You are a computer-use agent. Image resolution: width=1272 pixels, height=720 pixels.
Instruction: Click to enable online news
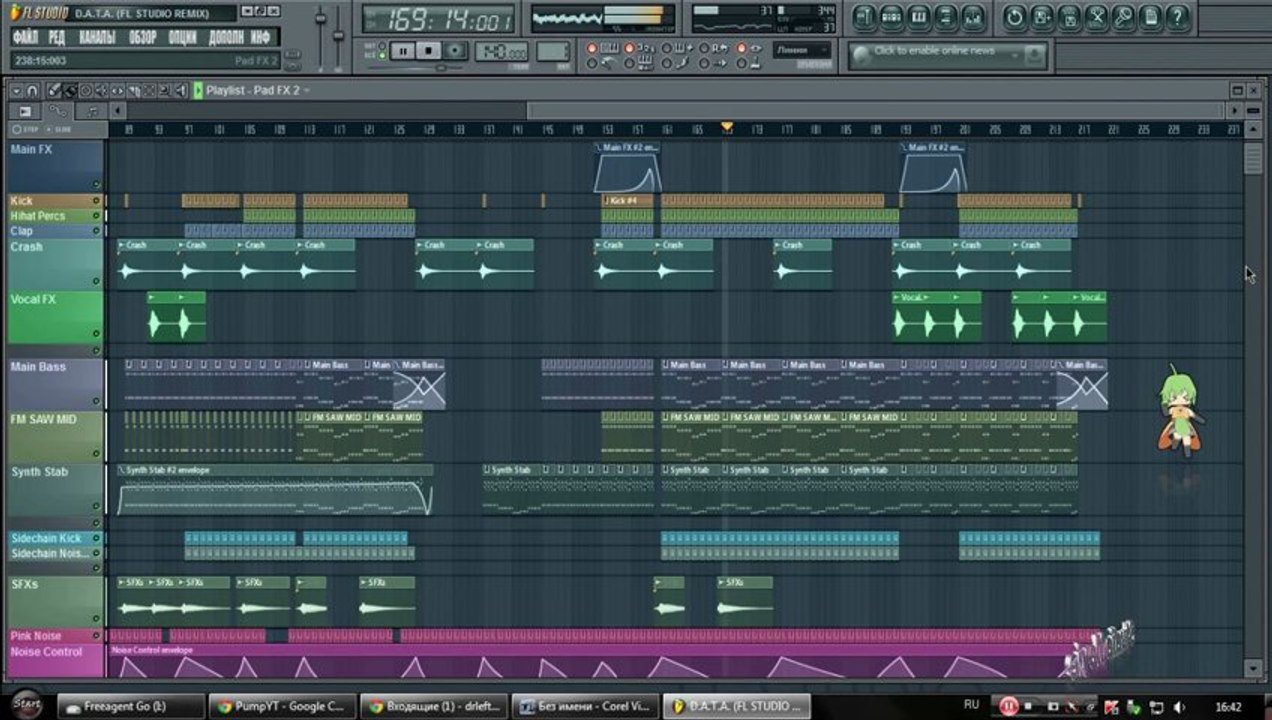(935, 51)
